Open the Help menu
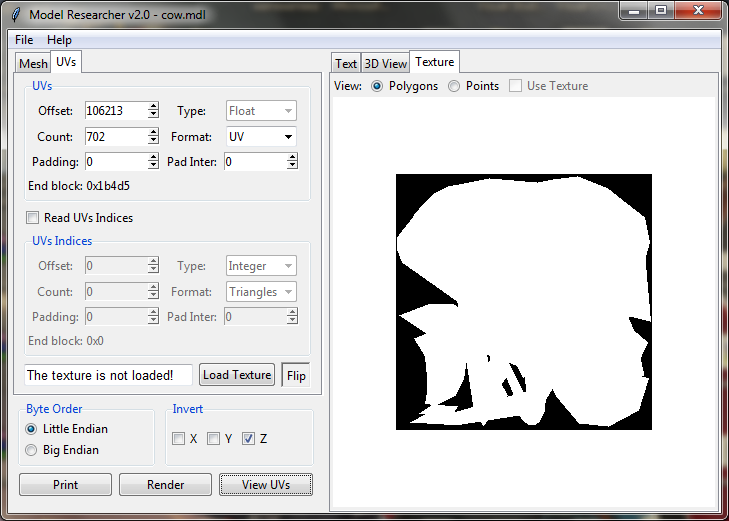Image resolution: width=729 pixels, height=521 pixels. [x=60, y=40]
